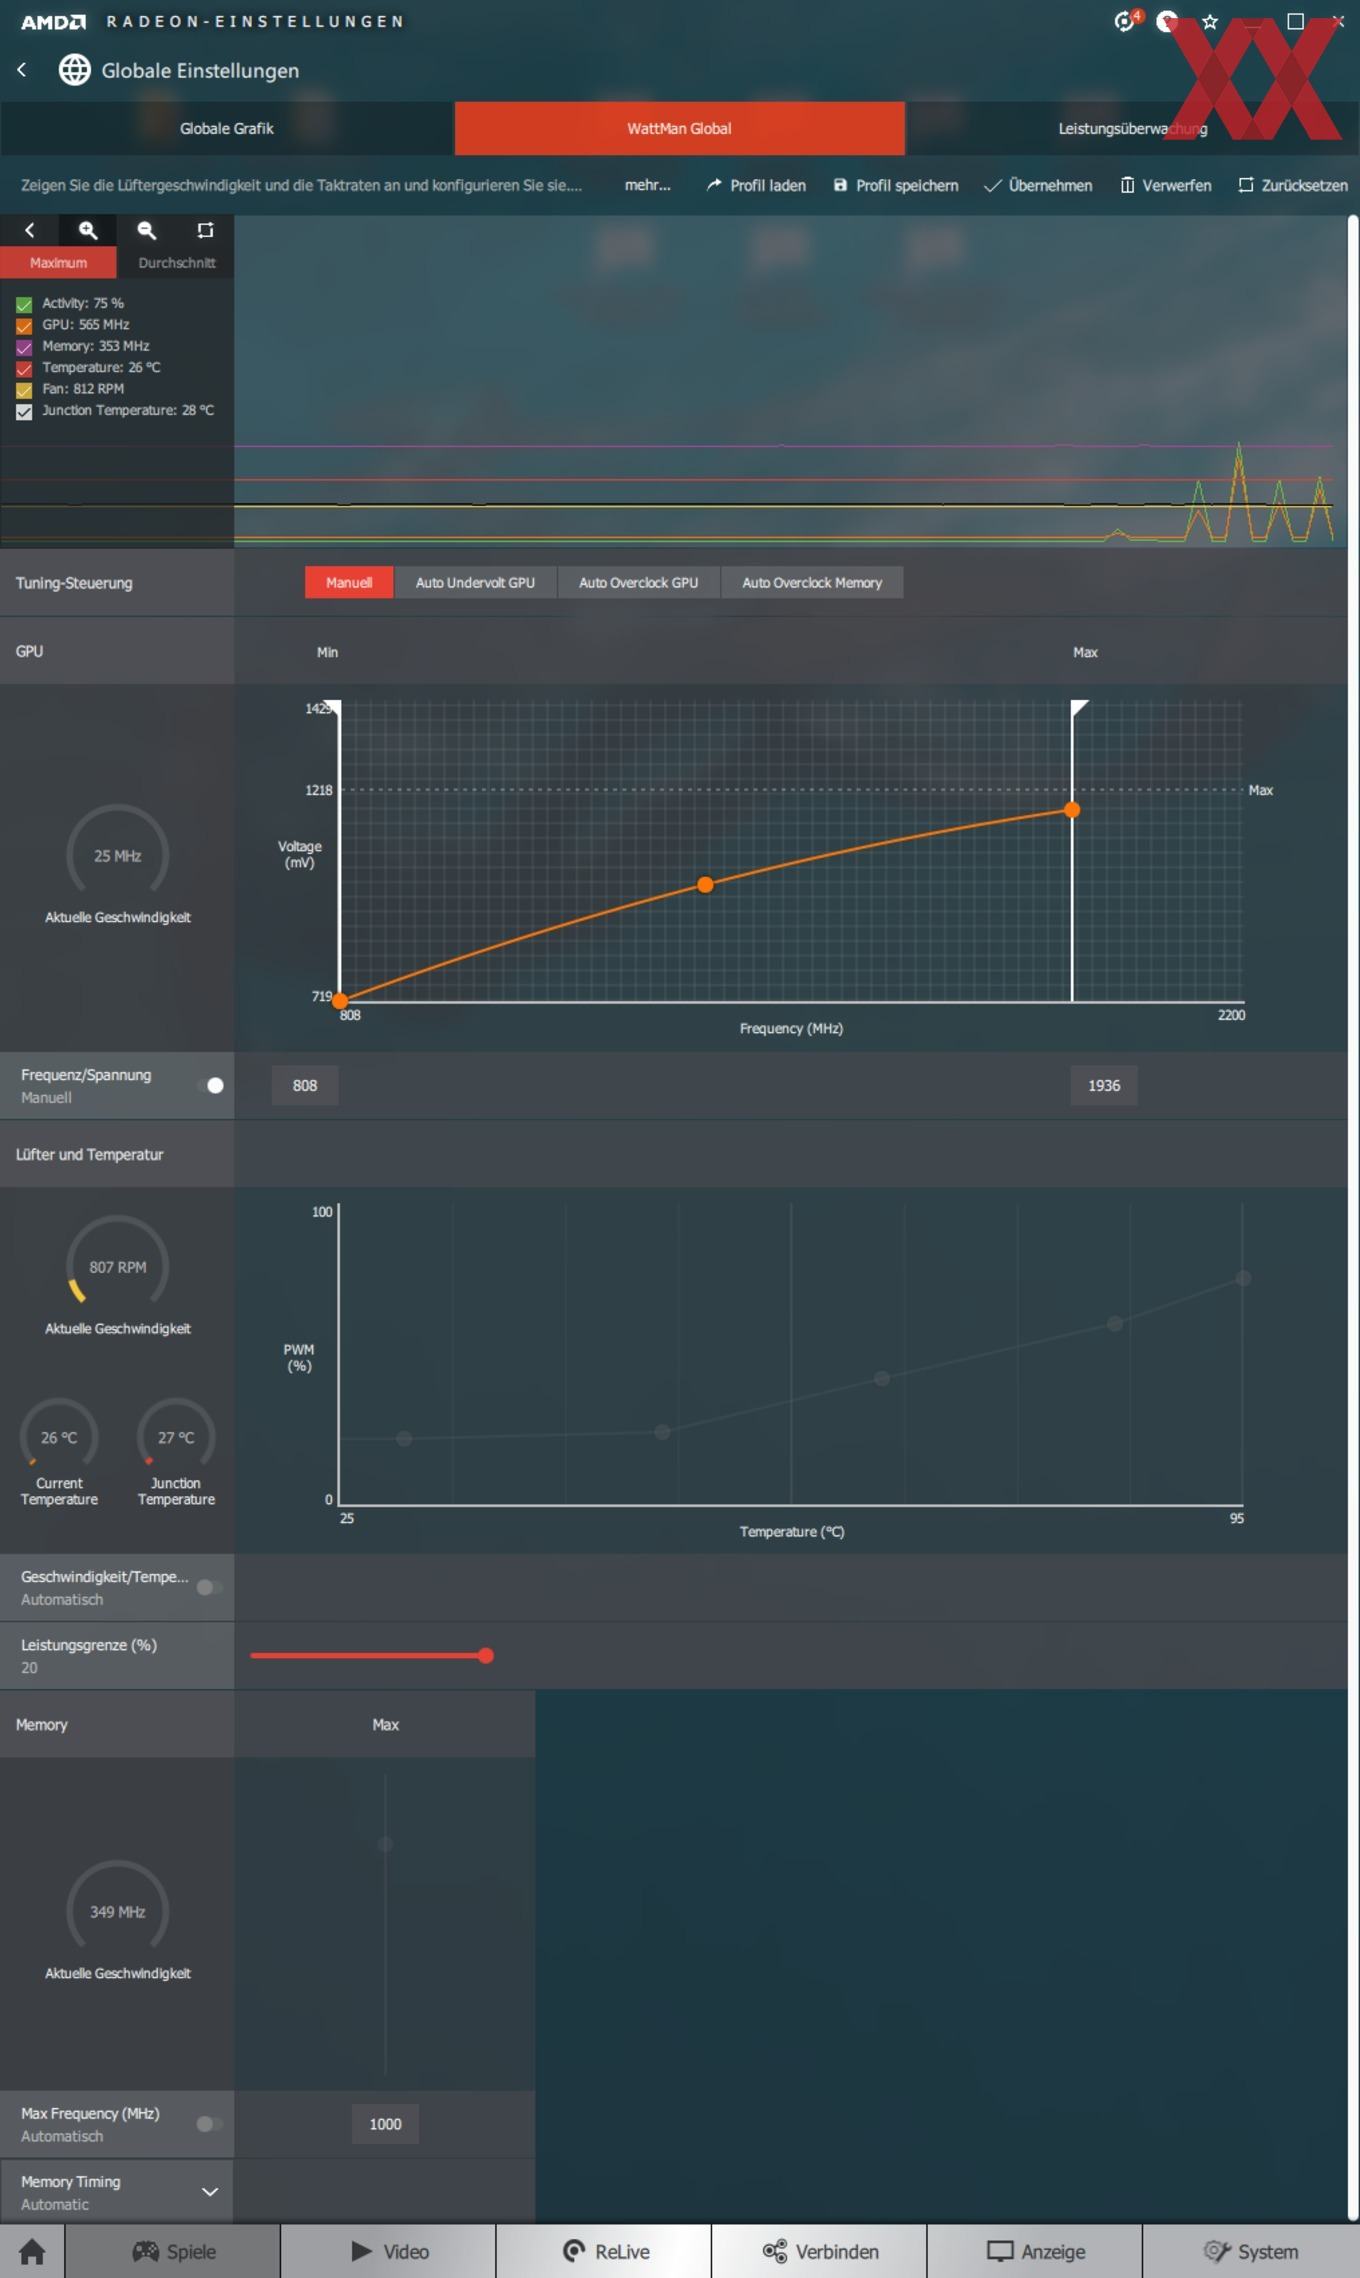Toggle Max Frequency (MHz) automatic switch
The width and height of the screenshot is (1360, 2278).
210,2124
